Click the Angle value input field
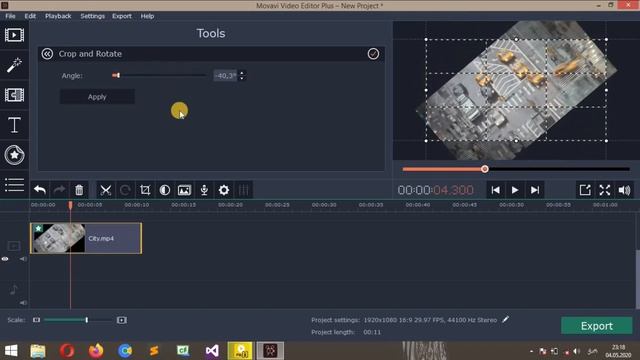Image resolution: width=640 pixels, height=360 pixels. (x=225, y=76)
